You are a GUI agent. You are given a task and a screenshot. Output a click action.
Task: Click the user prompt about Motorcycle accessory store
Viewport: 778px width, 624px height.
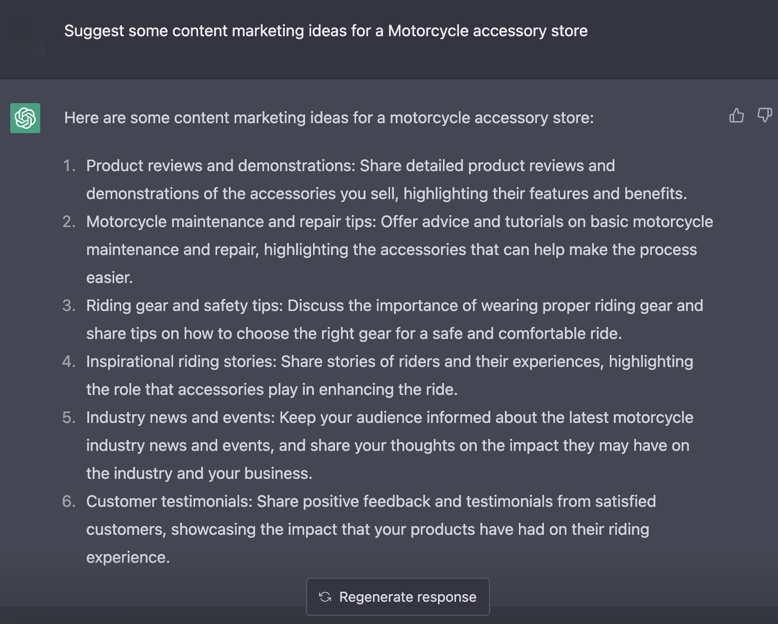click(325, 31)
